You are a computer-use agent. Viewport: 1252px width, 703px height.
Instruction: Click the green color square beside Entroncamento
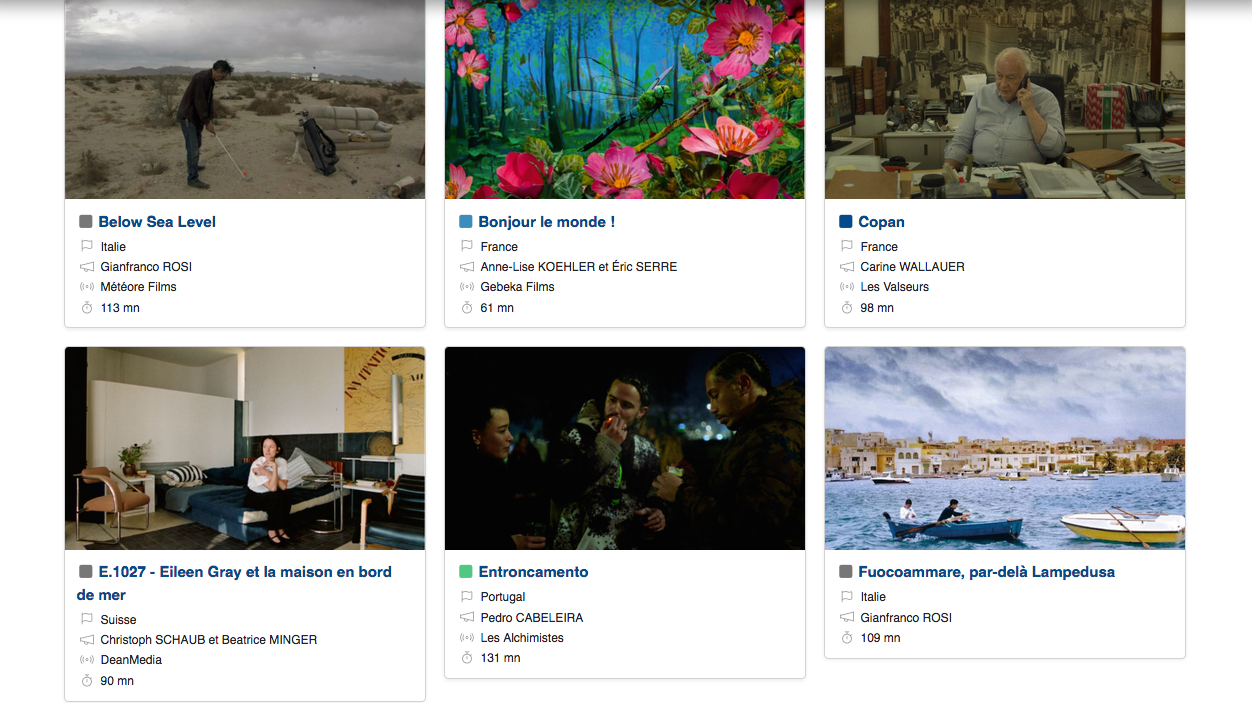point(466,572)
